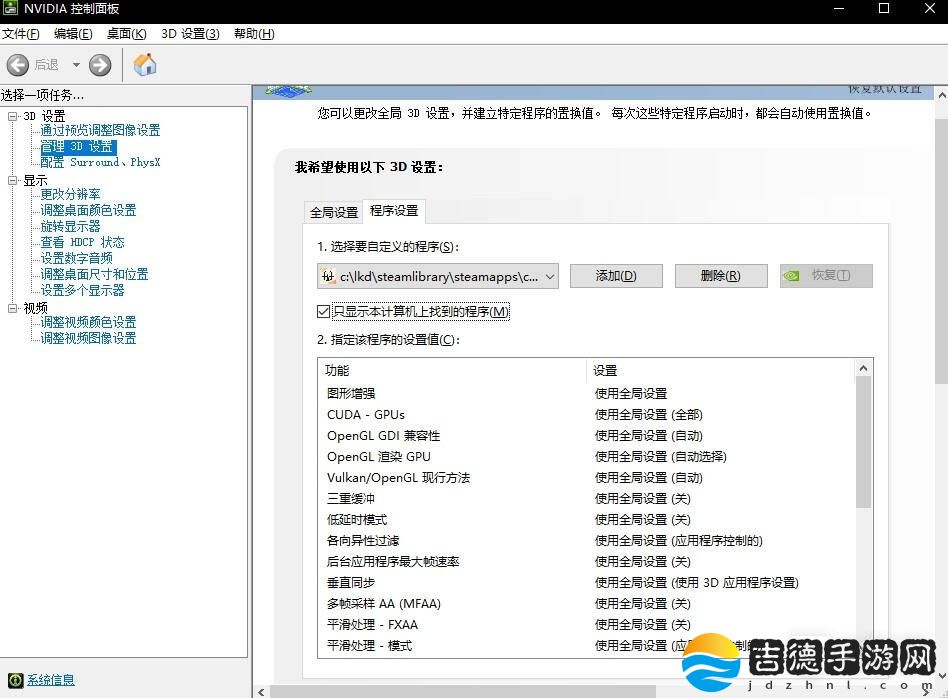The width and height of the screenshot is (948, 698).
Task: Click the 添加(D) button
Action: coord(616,276)
